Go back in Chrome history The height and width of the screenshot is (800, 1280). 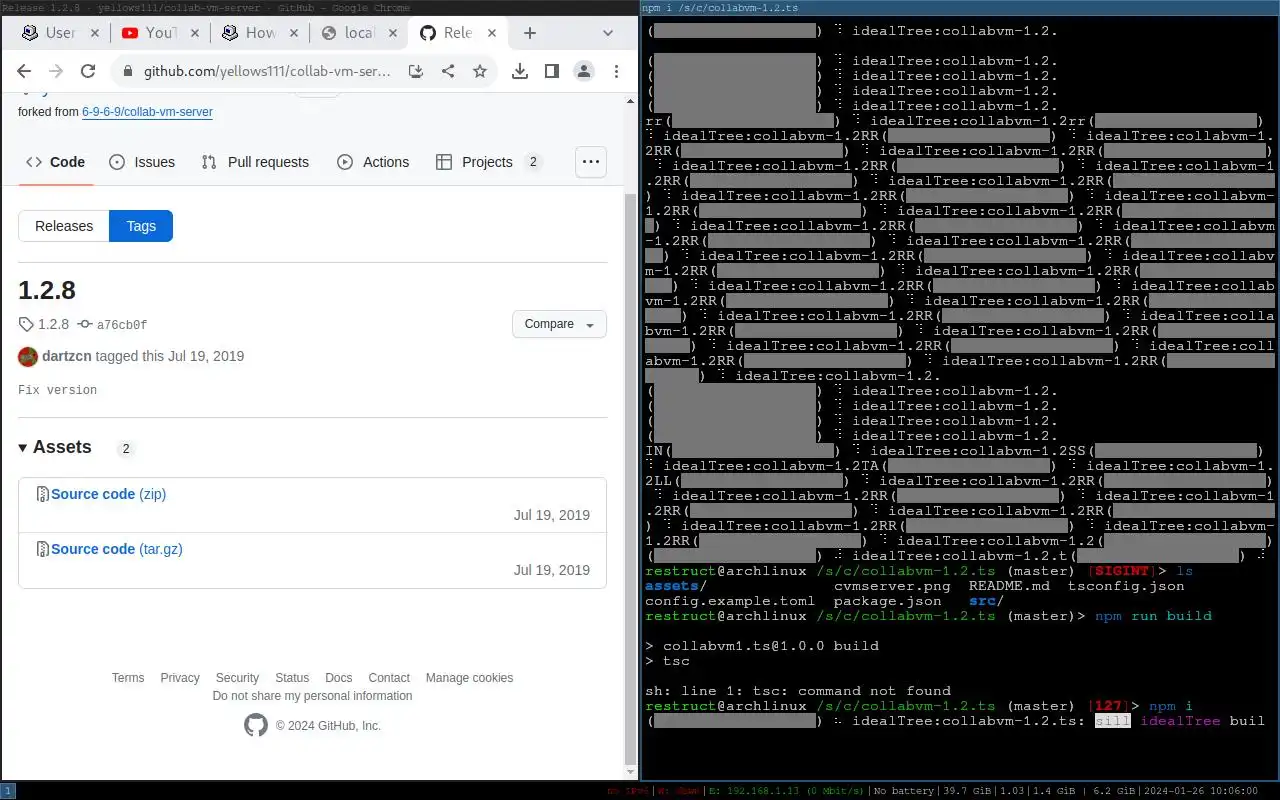[24, 71]
